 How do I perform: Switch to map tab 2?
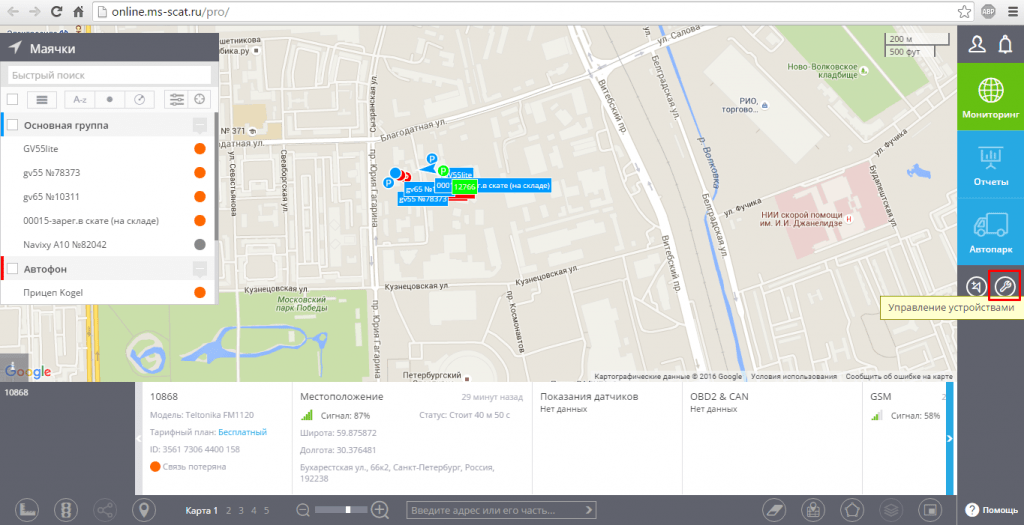(229, 511)
